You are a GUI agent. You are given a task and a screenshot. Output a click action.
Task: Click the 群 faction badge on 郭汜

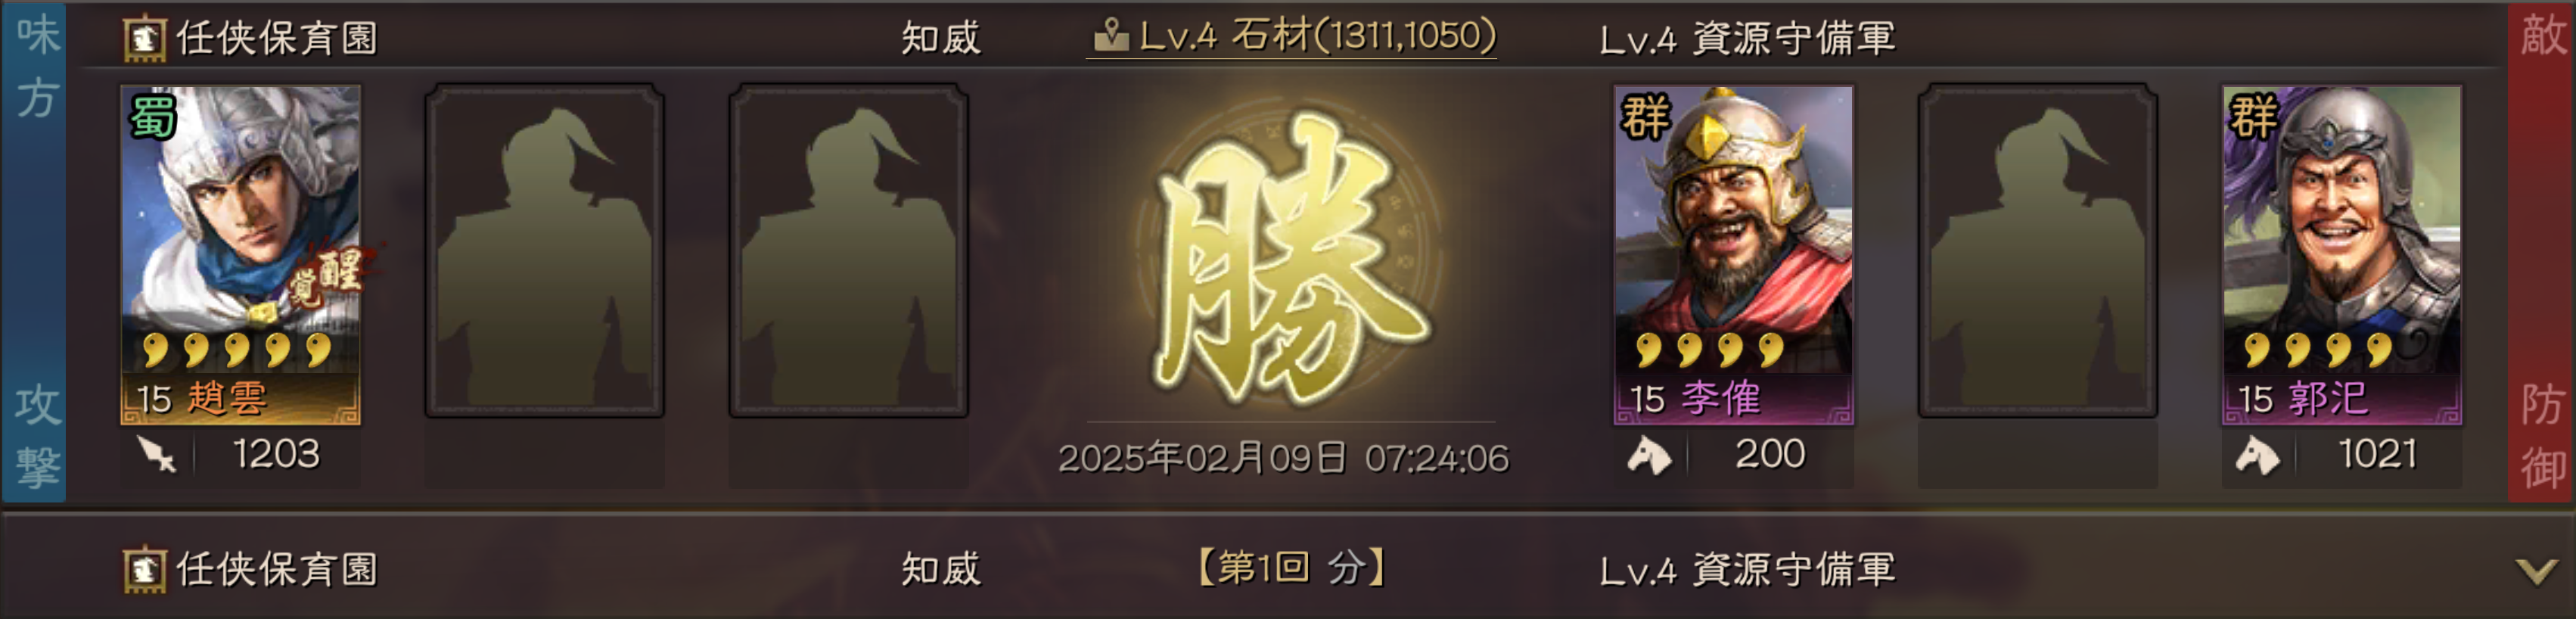point(2253,116)
